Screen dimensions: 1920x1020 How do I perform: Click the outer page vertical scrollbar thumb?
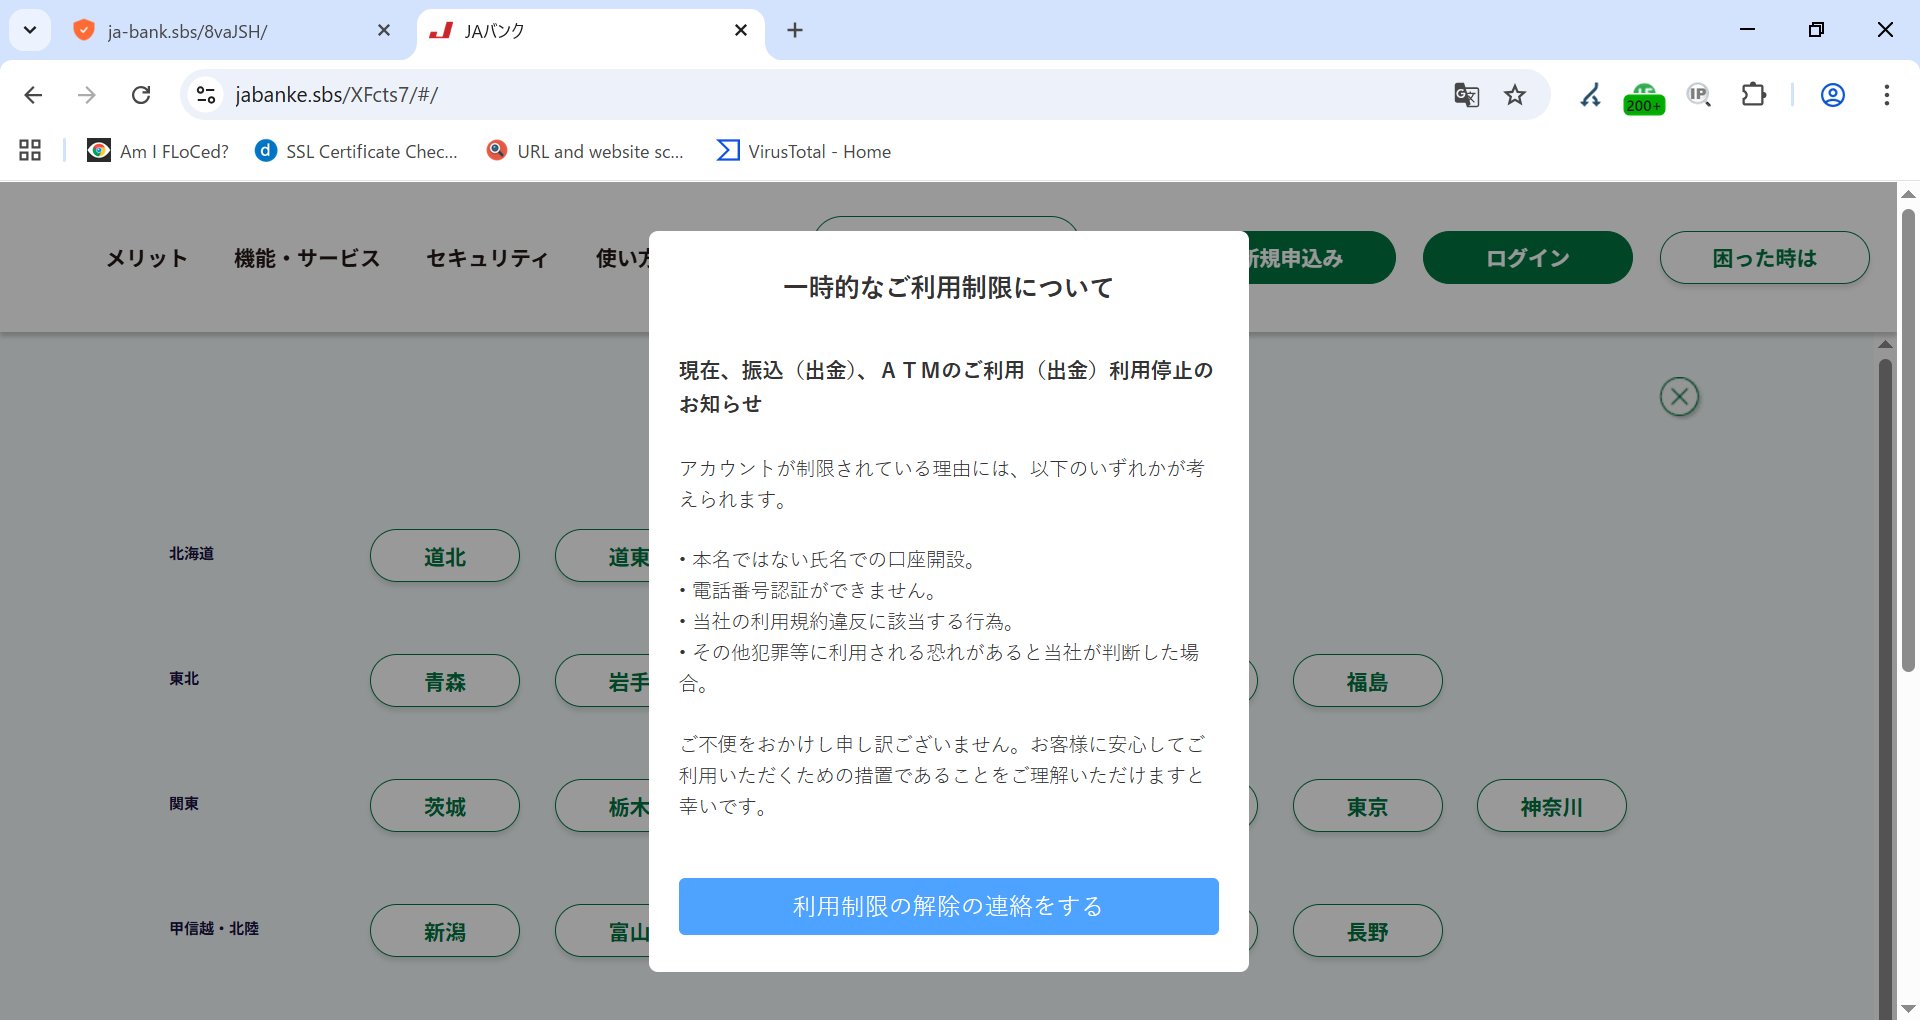point(1908,440)
